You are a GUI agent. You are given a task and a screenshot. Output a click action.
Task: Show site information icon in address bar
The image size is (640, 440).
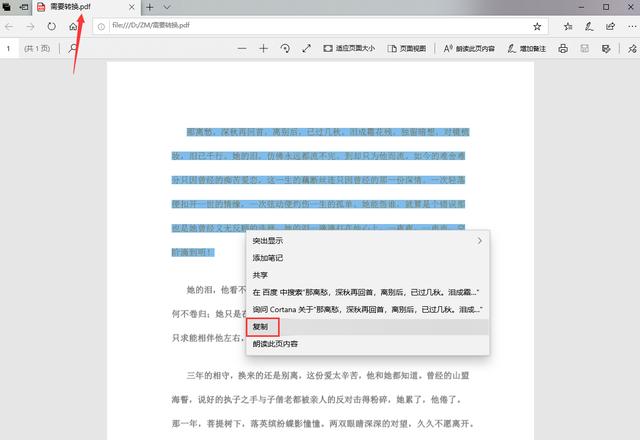[x=101, y=27]
